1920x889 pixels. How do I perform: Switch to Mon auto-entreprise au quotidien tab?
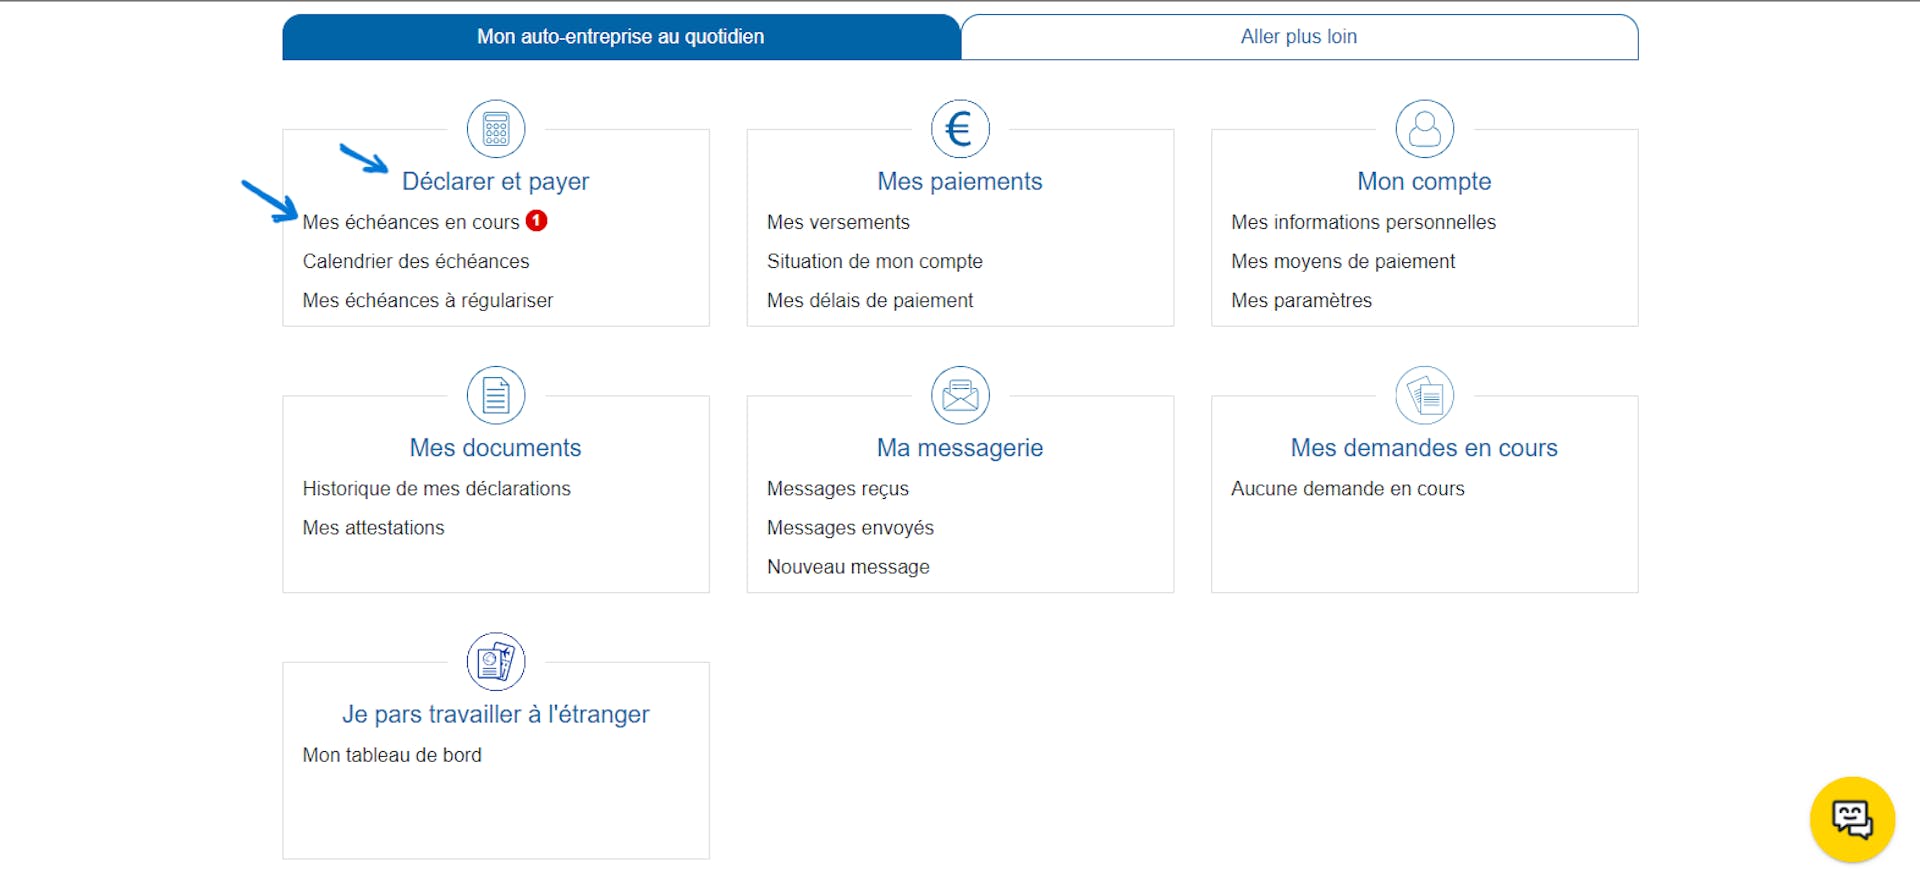[621, 37]
